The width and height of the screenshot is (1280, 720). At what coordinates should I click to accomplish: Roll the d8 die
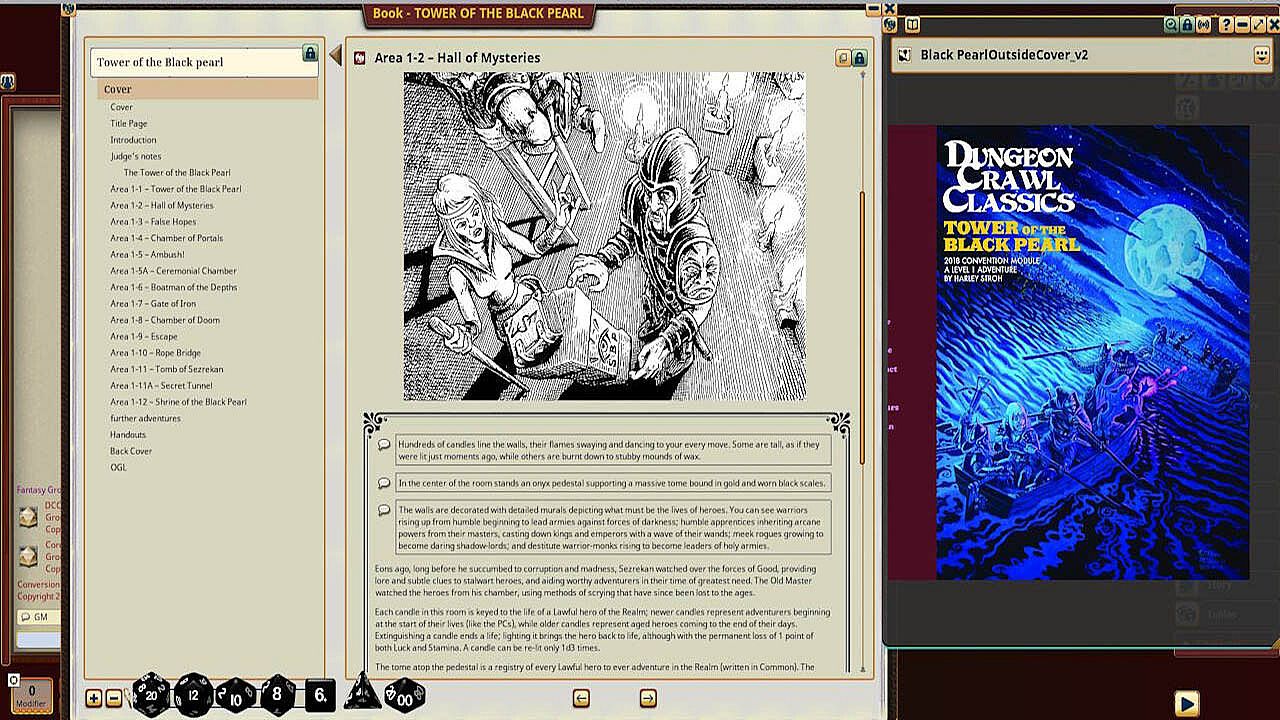point(278,694)
